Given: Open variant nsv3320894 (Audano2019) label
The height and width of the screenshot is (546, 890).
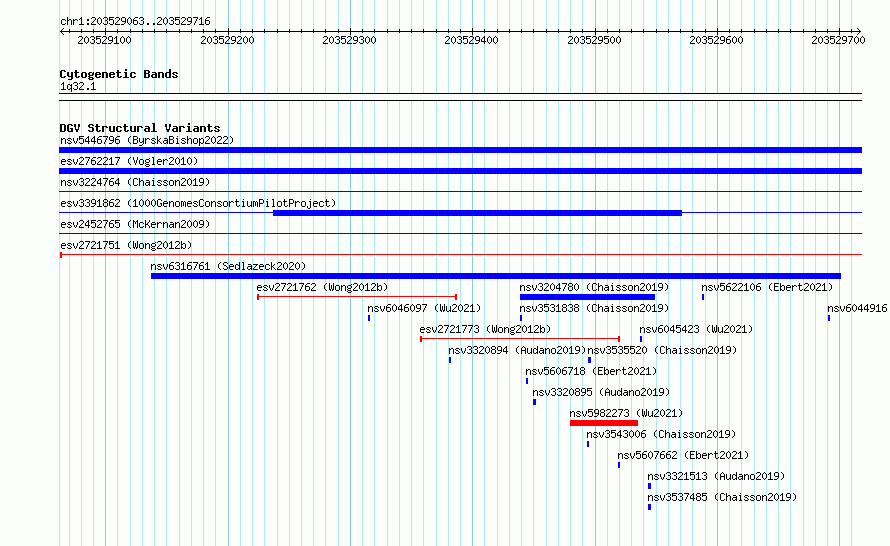Looking at the screenshot, I should click(x=517, y=350).
